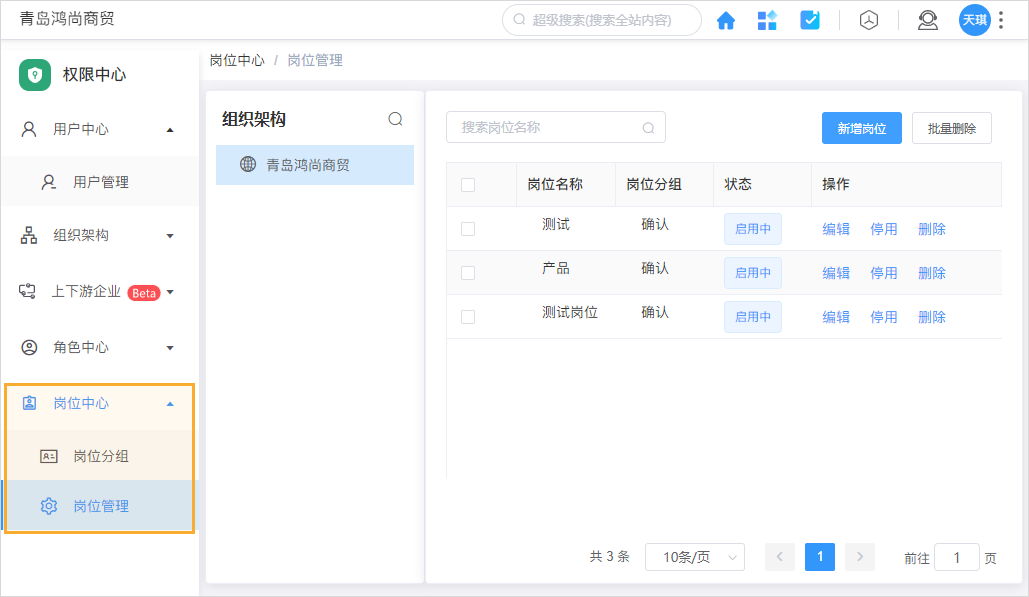Click 停用 on the 测试岗位 row
The height and width of the screenshot is (597, 1029).
[x=883, y=316]
